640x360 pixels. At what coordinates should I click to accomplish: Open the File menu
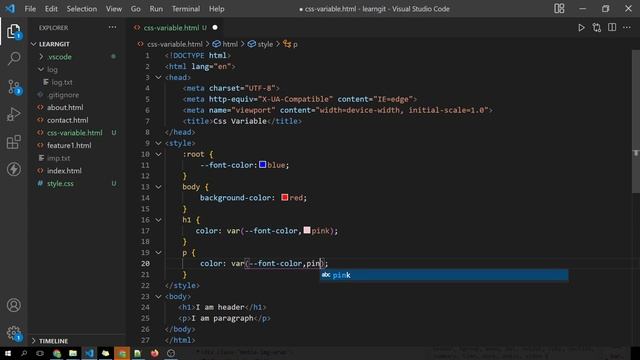click(x=30, y=9)
